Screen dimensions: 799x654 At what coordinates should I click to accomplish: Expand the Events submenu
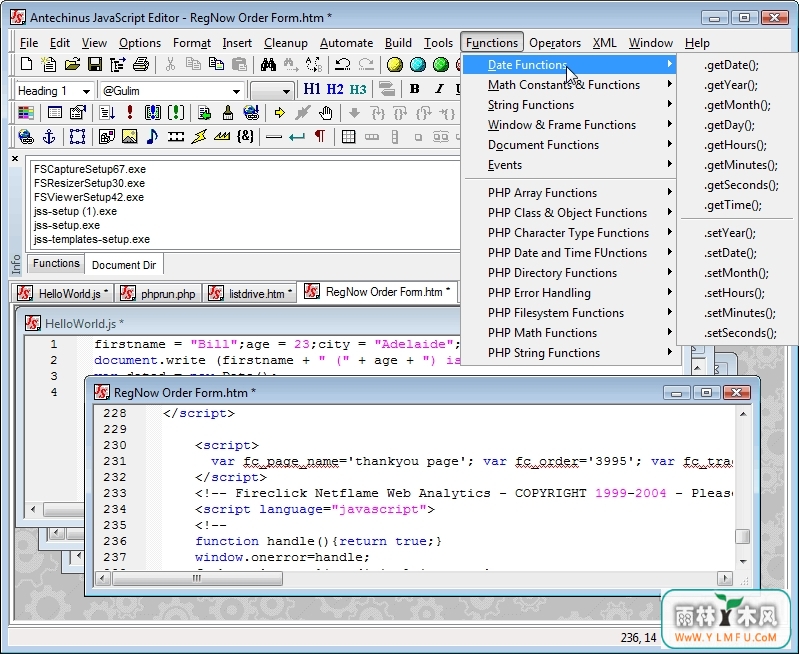(x=571, y=165)
